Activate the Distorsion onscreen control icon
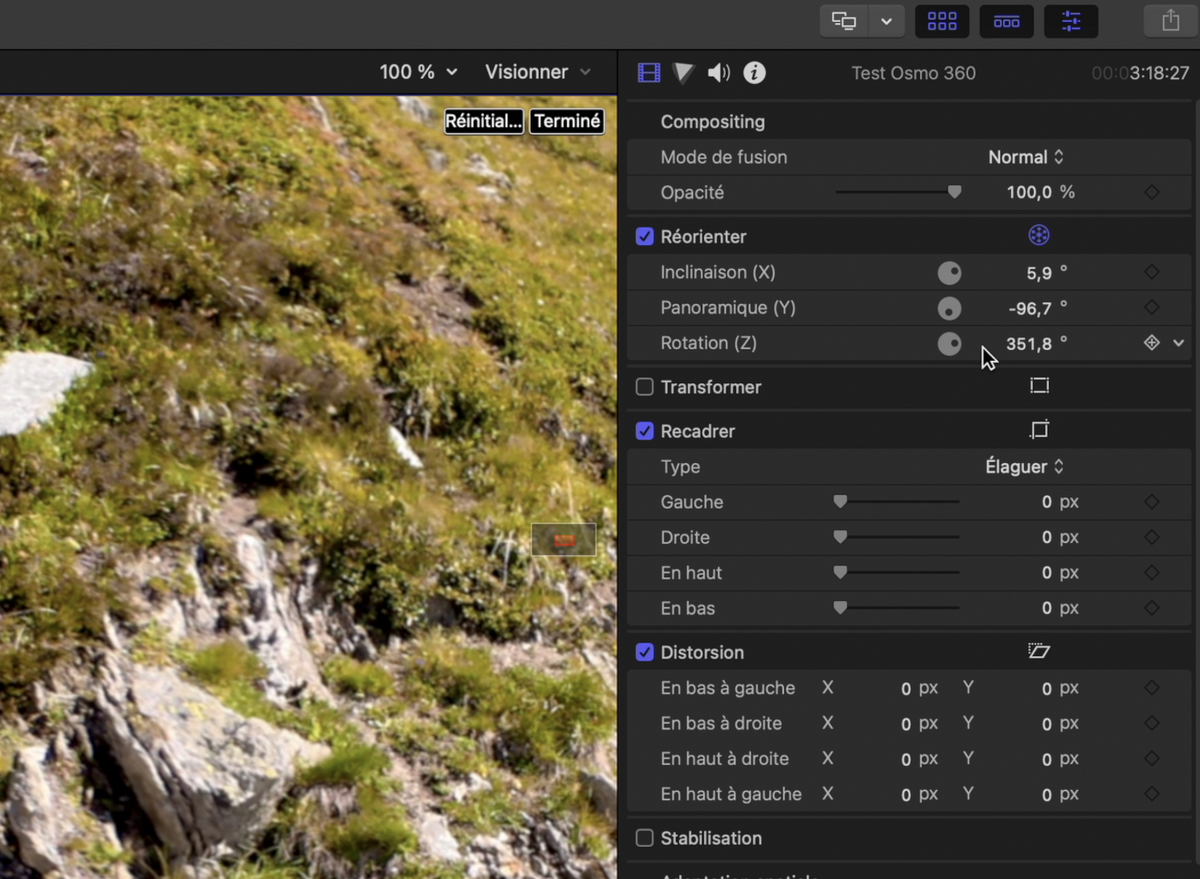Screen dimensions: 1200x879 pyautogui.click(x=1039, y=651)
